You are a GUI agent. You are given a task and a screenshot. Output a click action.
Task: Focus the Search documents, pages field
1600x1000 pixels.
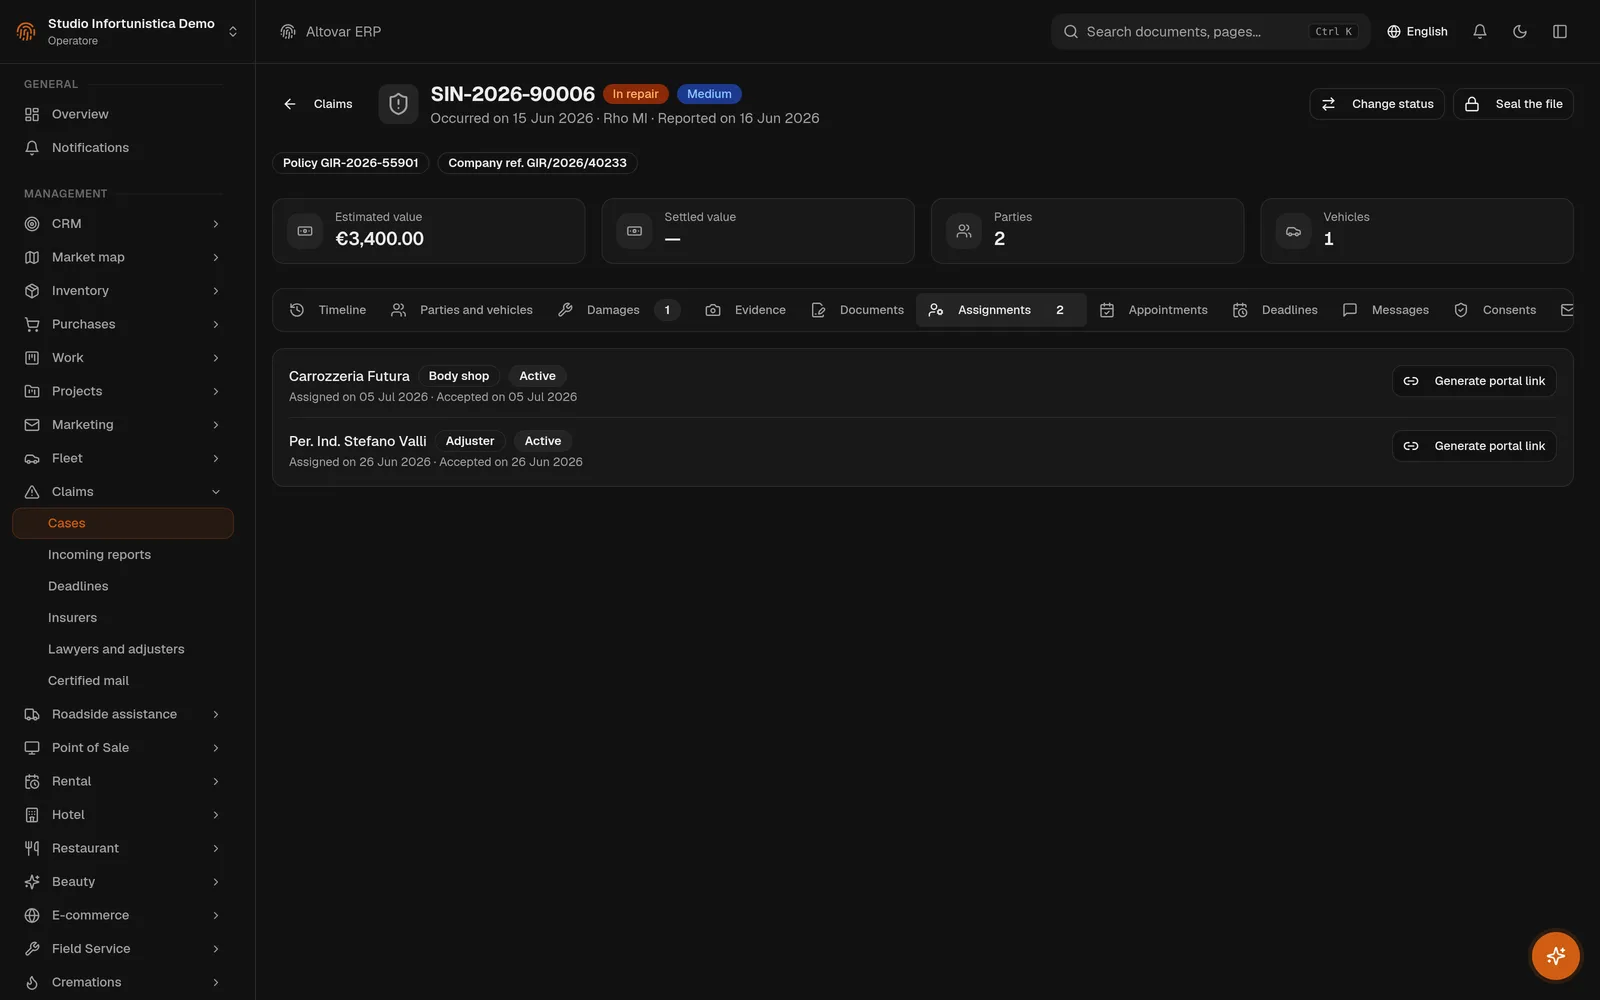1210,32
